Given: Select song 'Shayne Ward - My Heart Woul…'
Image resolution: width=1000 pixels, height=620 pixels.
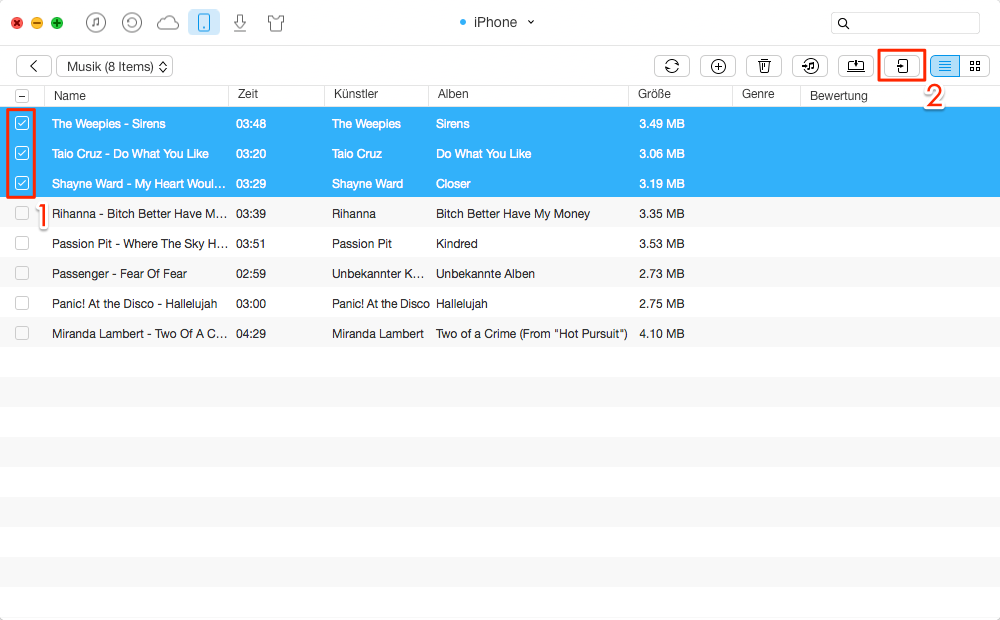Looking at the screenshot, I should point(138,184).
